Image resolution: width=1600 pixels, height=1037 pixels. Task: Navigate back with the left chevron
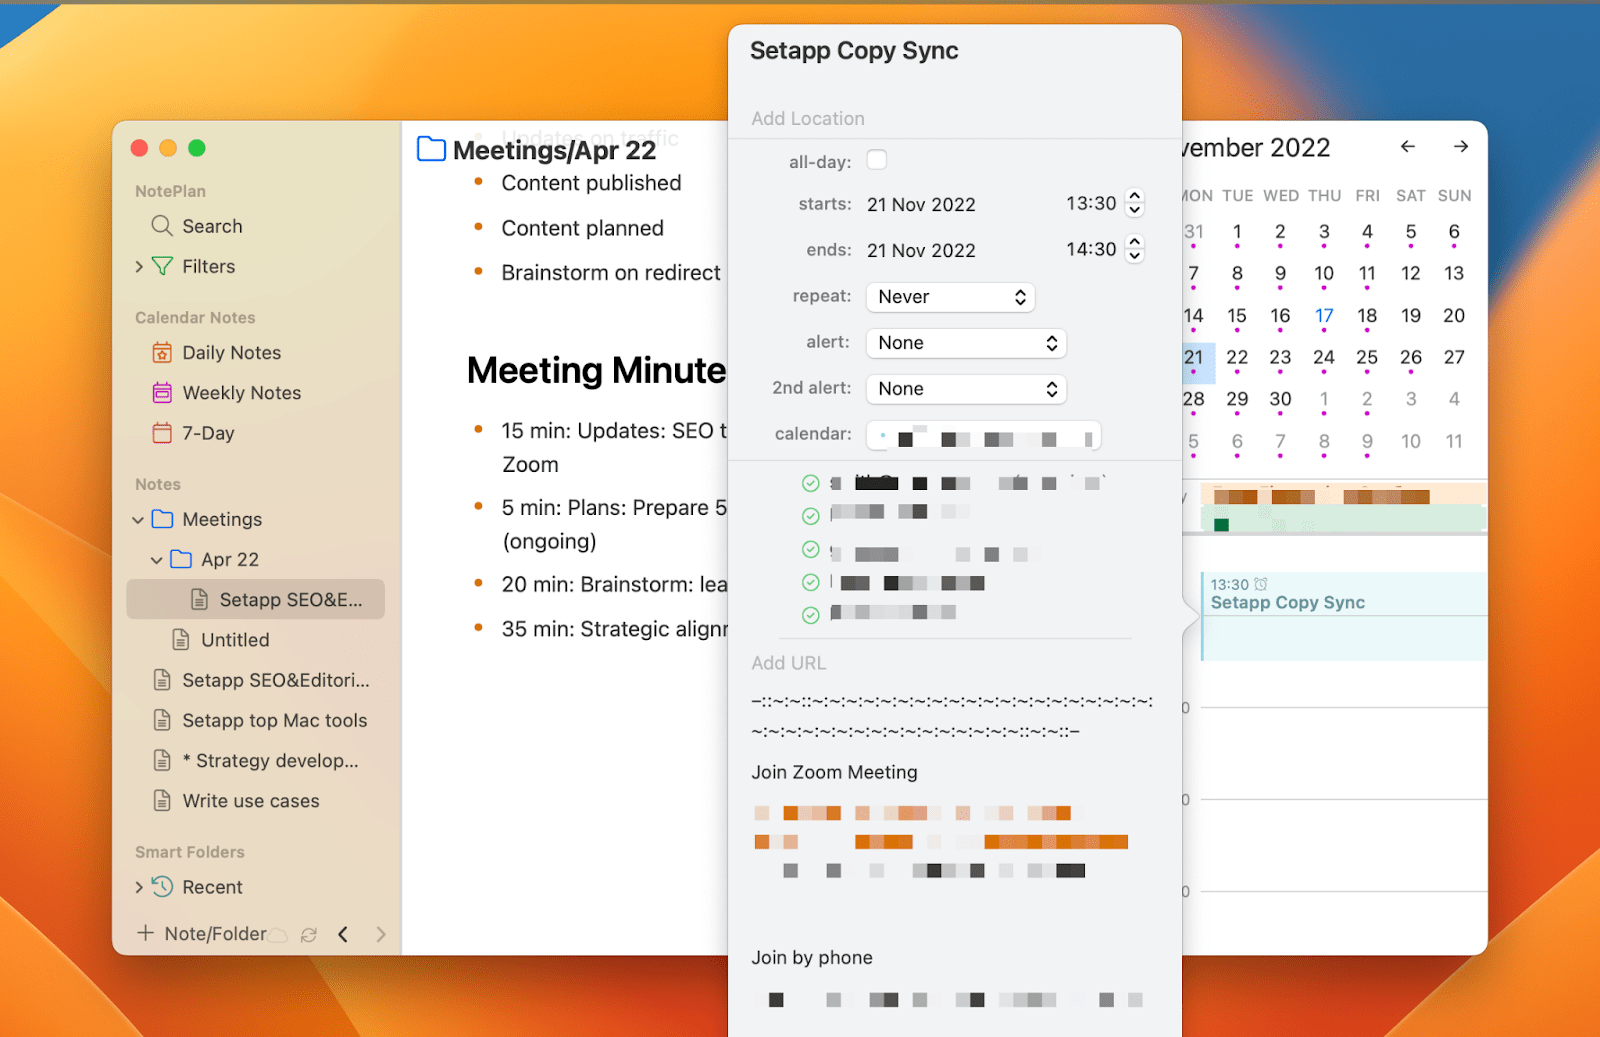[x=343, y=934]
